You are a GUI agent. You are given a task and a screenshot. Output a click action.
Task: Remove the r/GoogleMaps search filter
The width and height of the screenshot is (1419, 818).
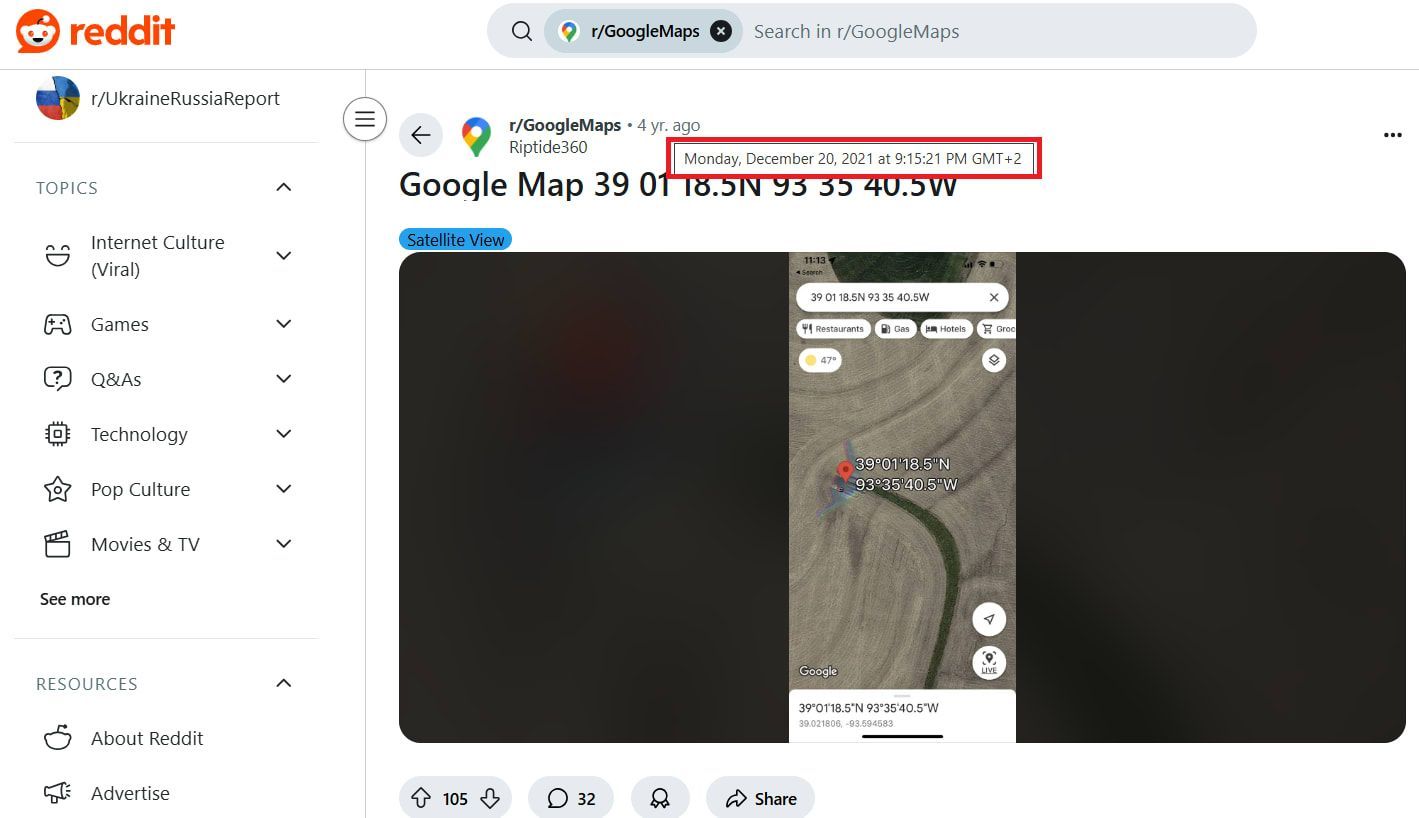[720, 31]
